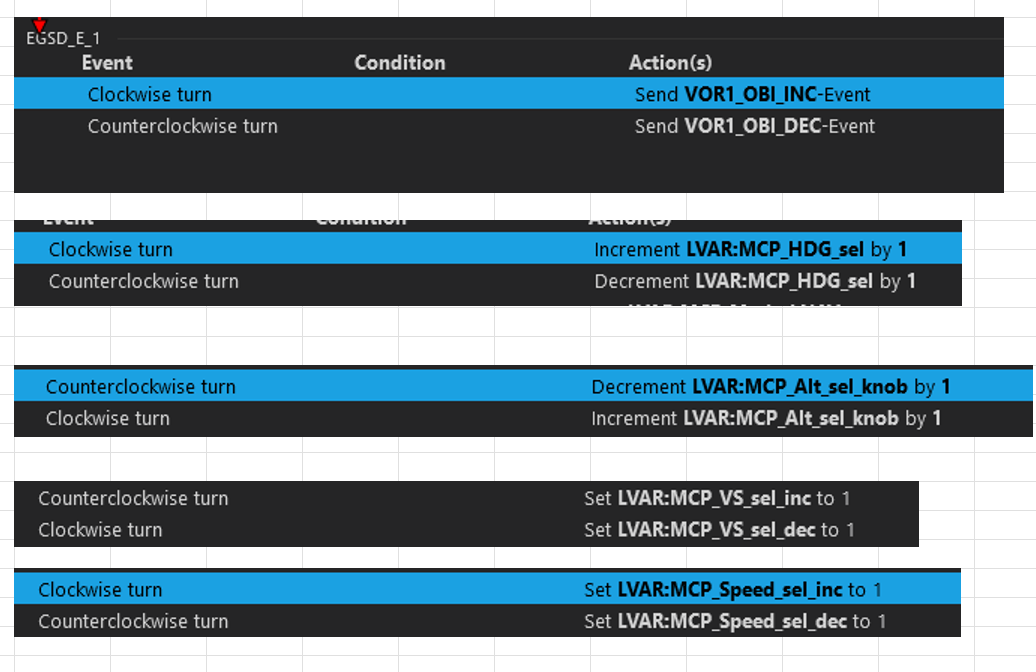Select Clockwise turn row for MCP_HDG_sel
1036x672 pixels.
coord(111,250)
